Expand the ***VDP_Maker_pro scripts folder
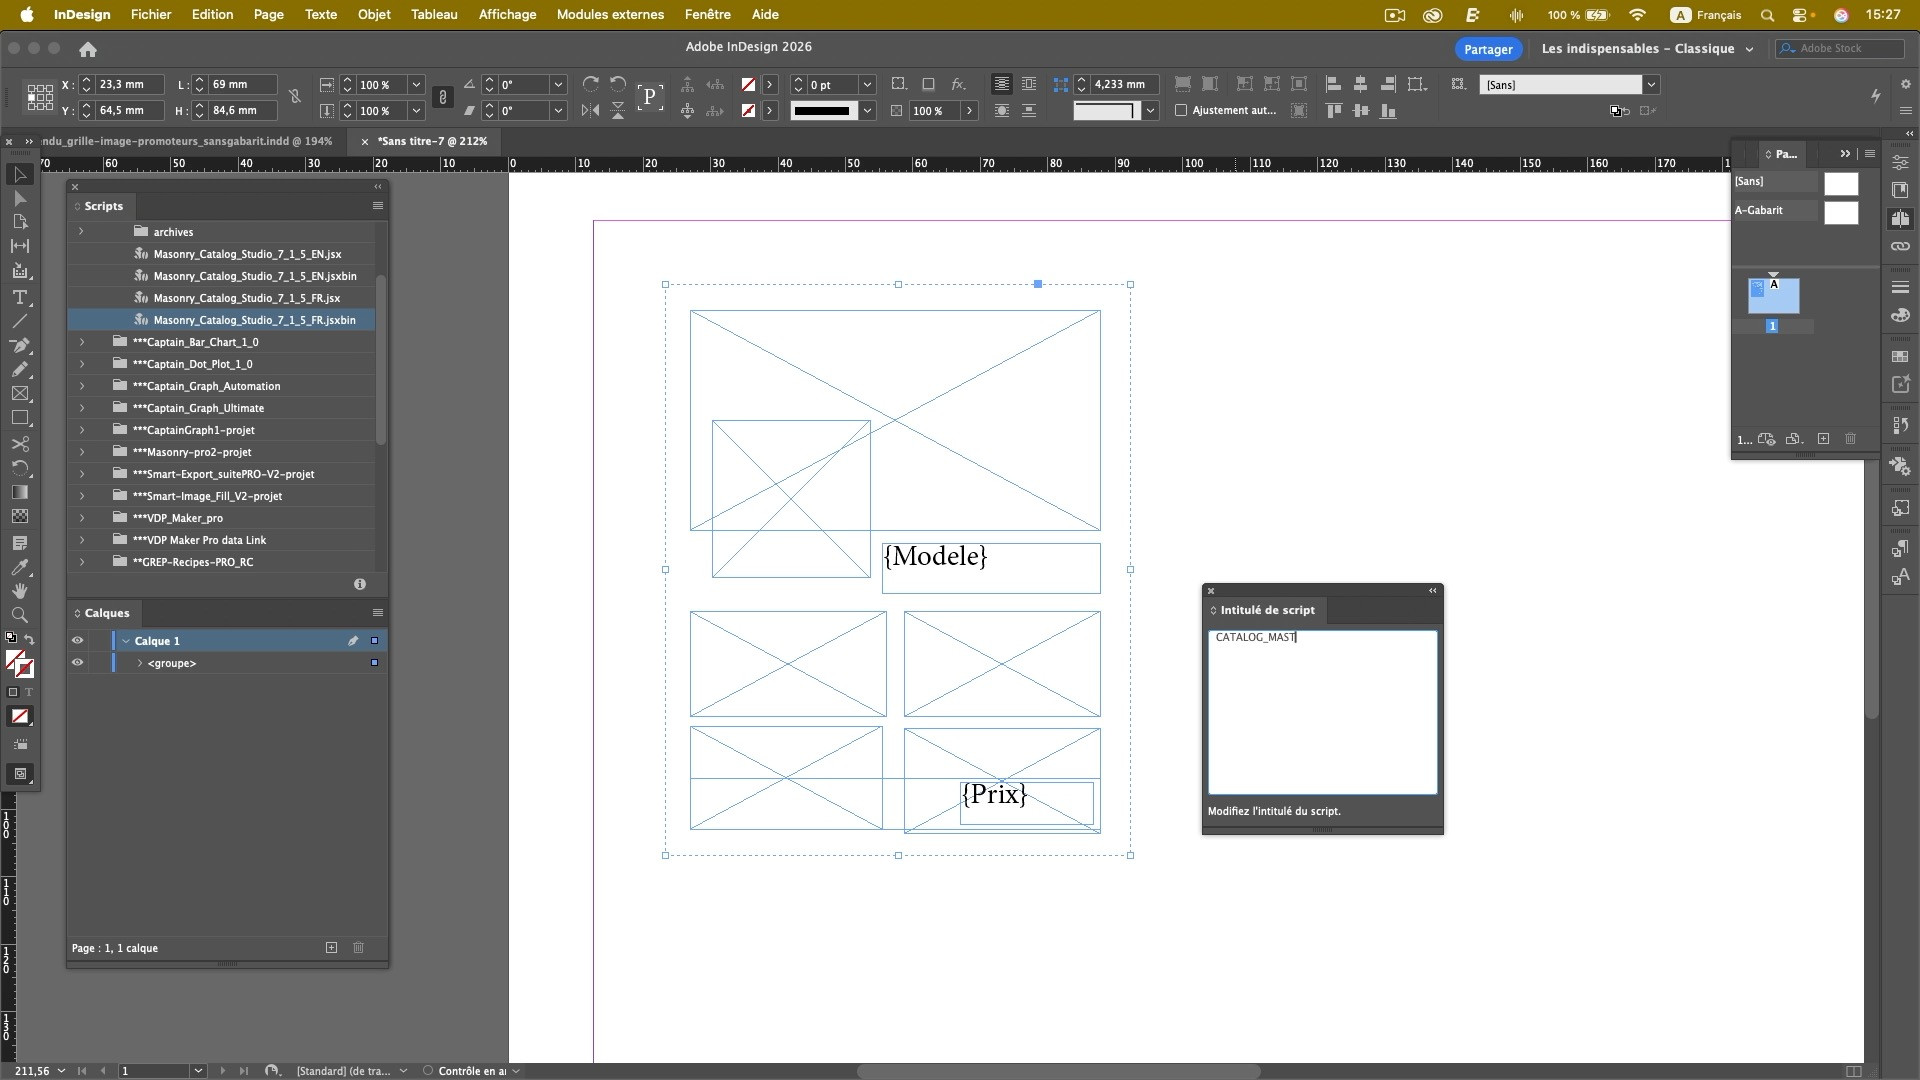Viewport: 1920px width, 1080px height. pyautogui.click(x=82, y=518)
